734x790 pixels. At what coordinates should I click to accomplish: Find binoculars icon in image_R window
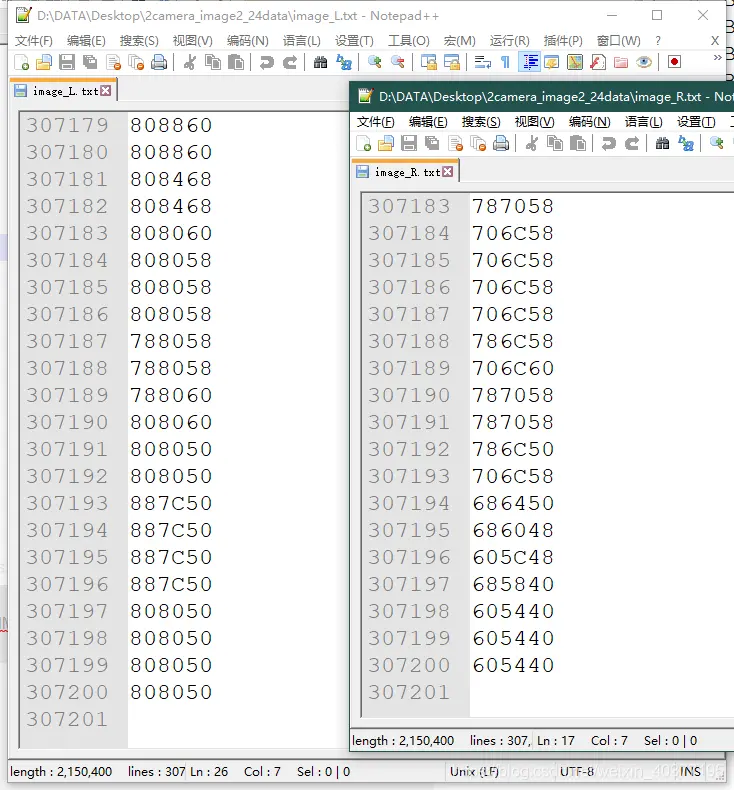point(662,144)
